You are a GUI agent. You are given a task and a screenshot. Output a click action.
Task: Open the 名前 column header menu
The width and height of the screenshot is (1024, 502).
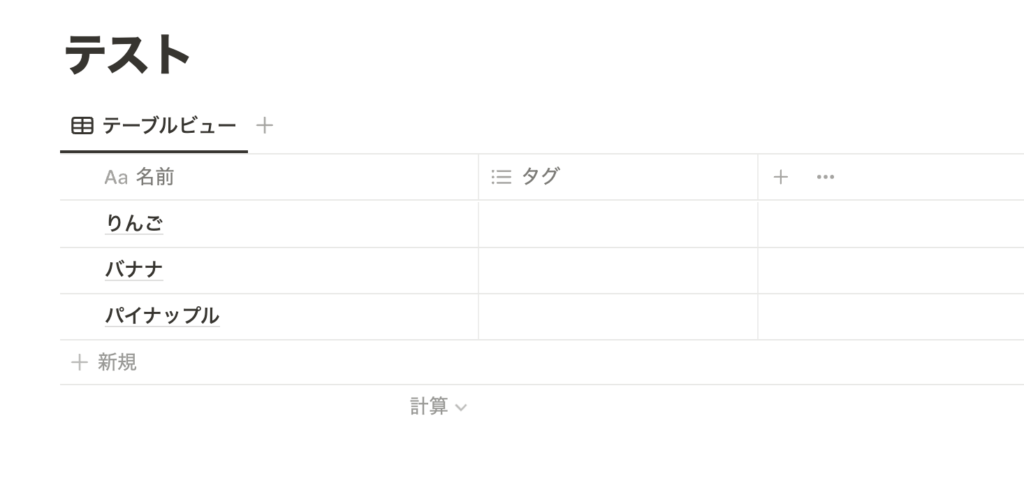click(x=269, y=177)
